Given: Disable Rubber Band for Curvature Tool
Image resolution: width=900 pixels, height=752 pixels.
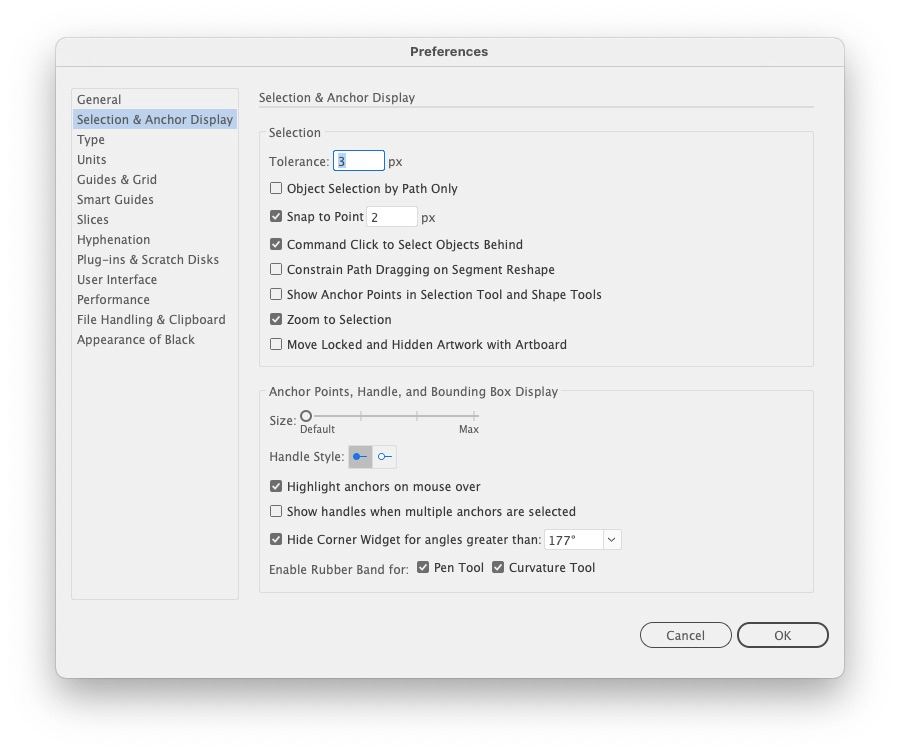Looking at the screenshot, I should coord(498,568).
